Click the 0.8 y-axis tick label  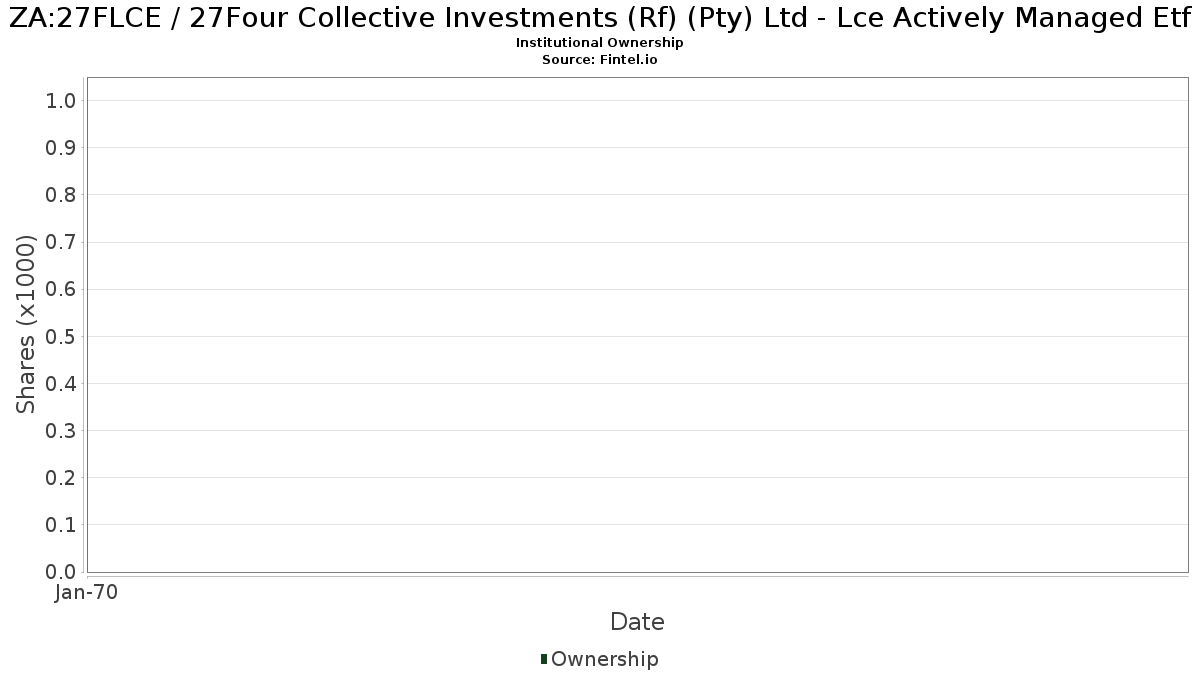61,194
